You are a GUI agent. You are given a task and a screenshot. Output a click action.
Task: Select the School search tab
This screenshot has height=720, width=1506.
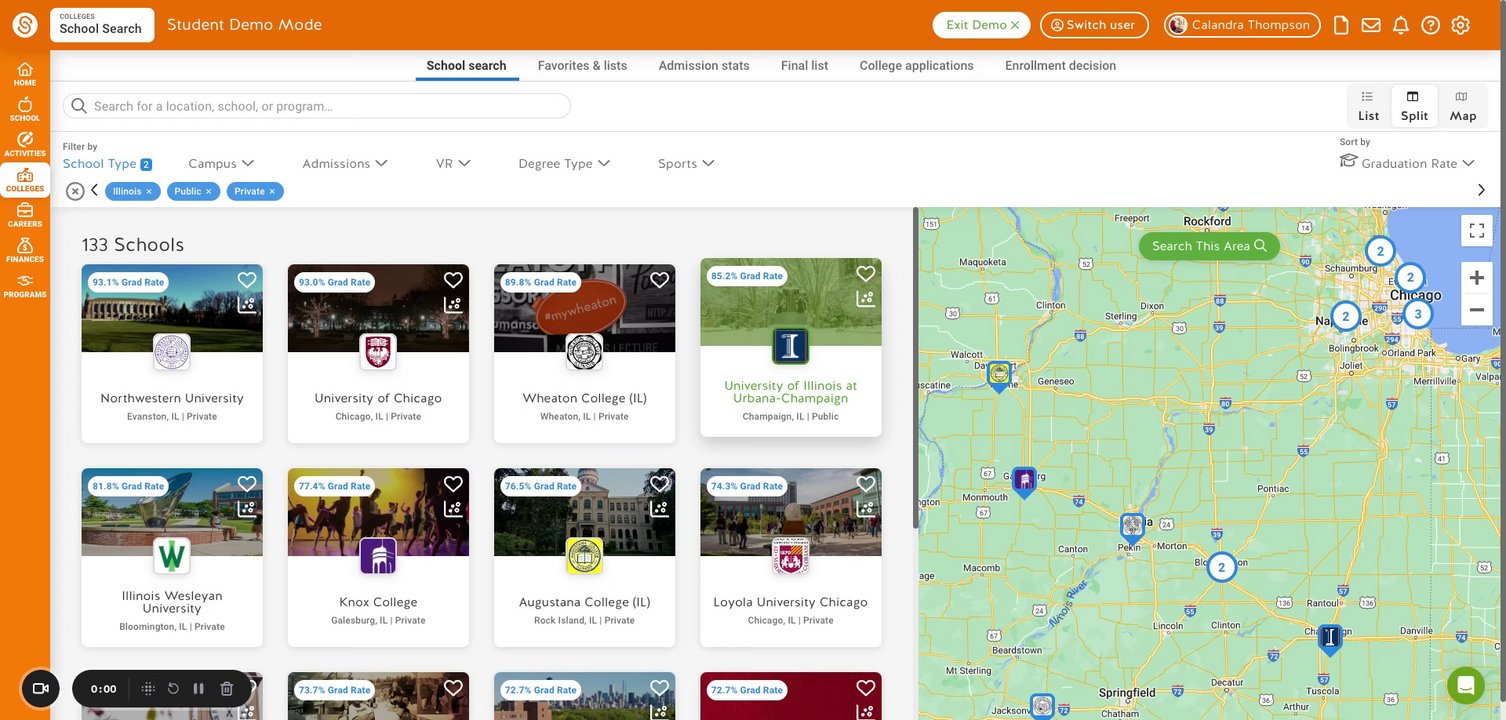pyautogui.click(x=466, y=66)
